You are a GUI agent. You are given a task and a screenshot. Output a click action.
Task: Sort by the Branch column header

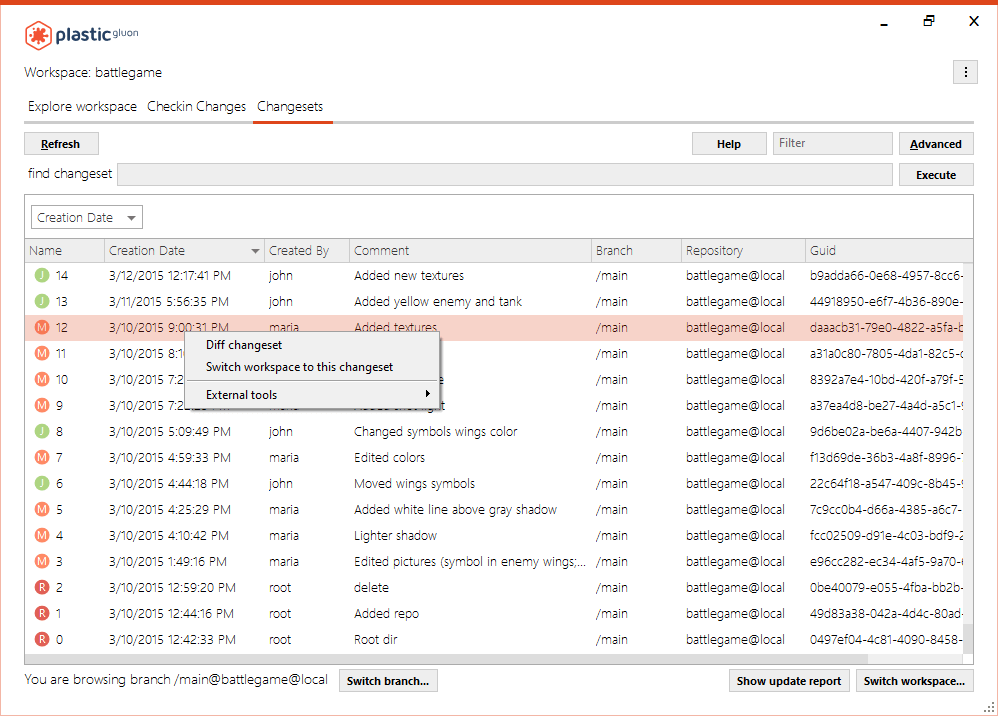tap(636, 251)
